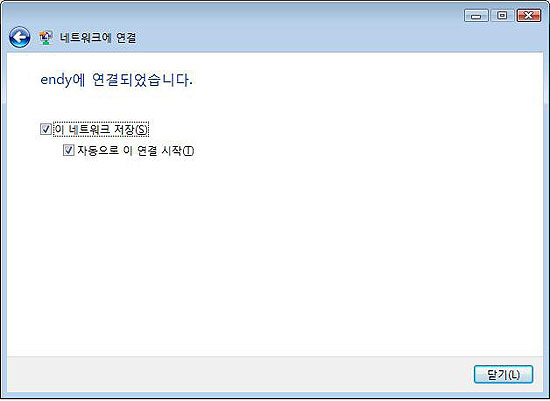Screen dimensions: 550x401
Task: Close the window with the red X
Action: point(529,16)
